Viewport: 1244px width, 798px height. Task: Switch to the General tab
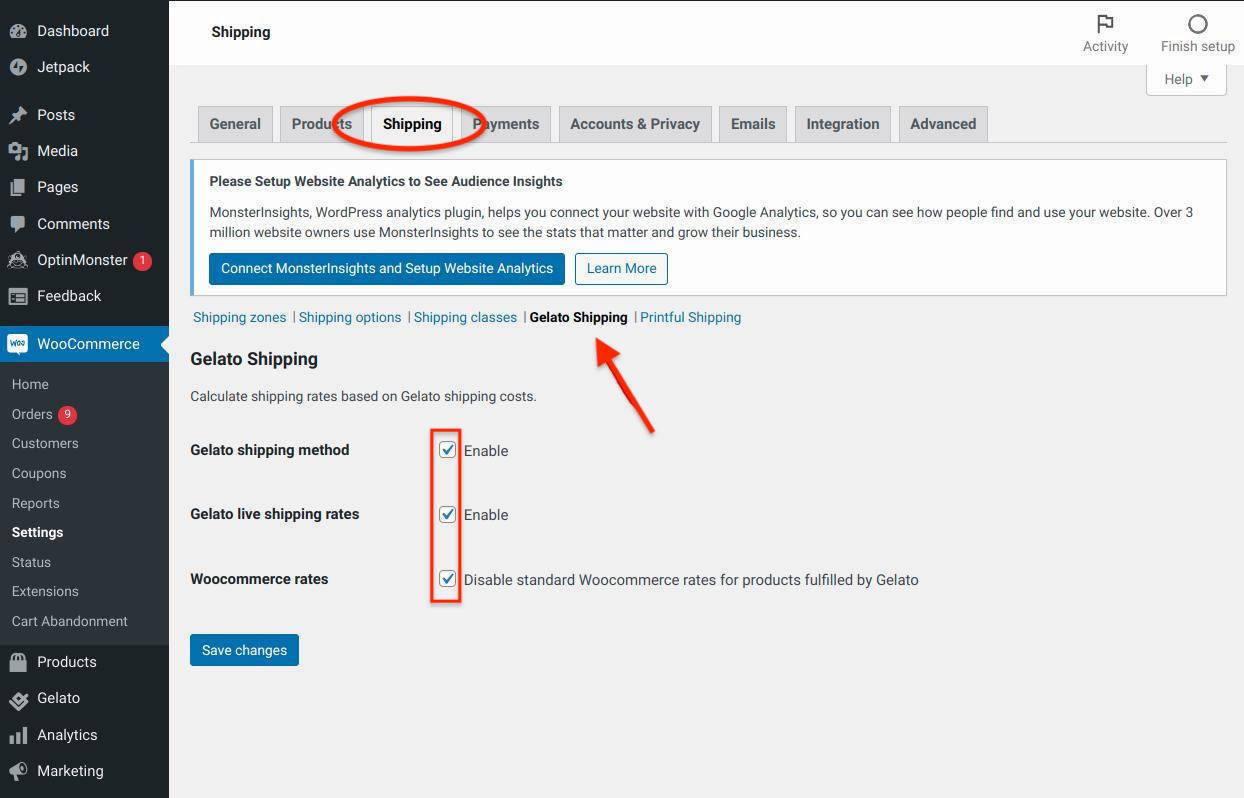pos(235,124)
